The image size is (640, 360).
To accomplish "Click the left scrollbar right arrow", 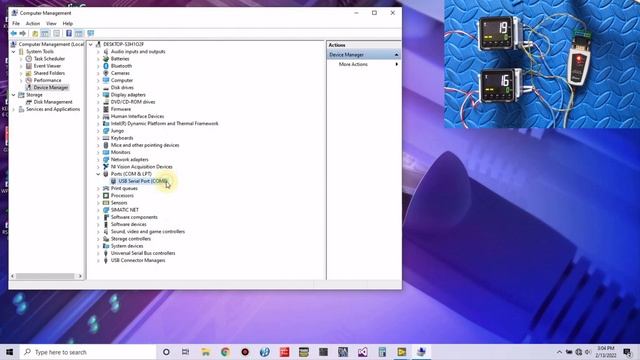I will (x=80, y=276).
